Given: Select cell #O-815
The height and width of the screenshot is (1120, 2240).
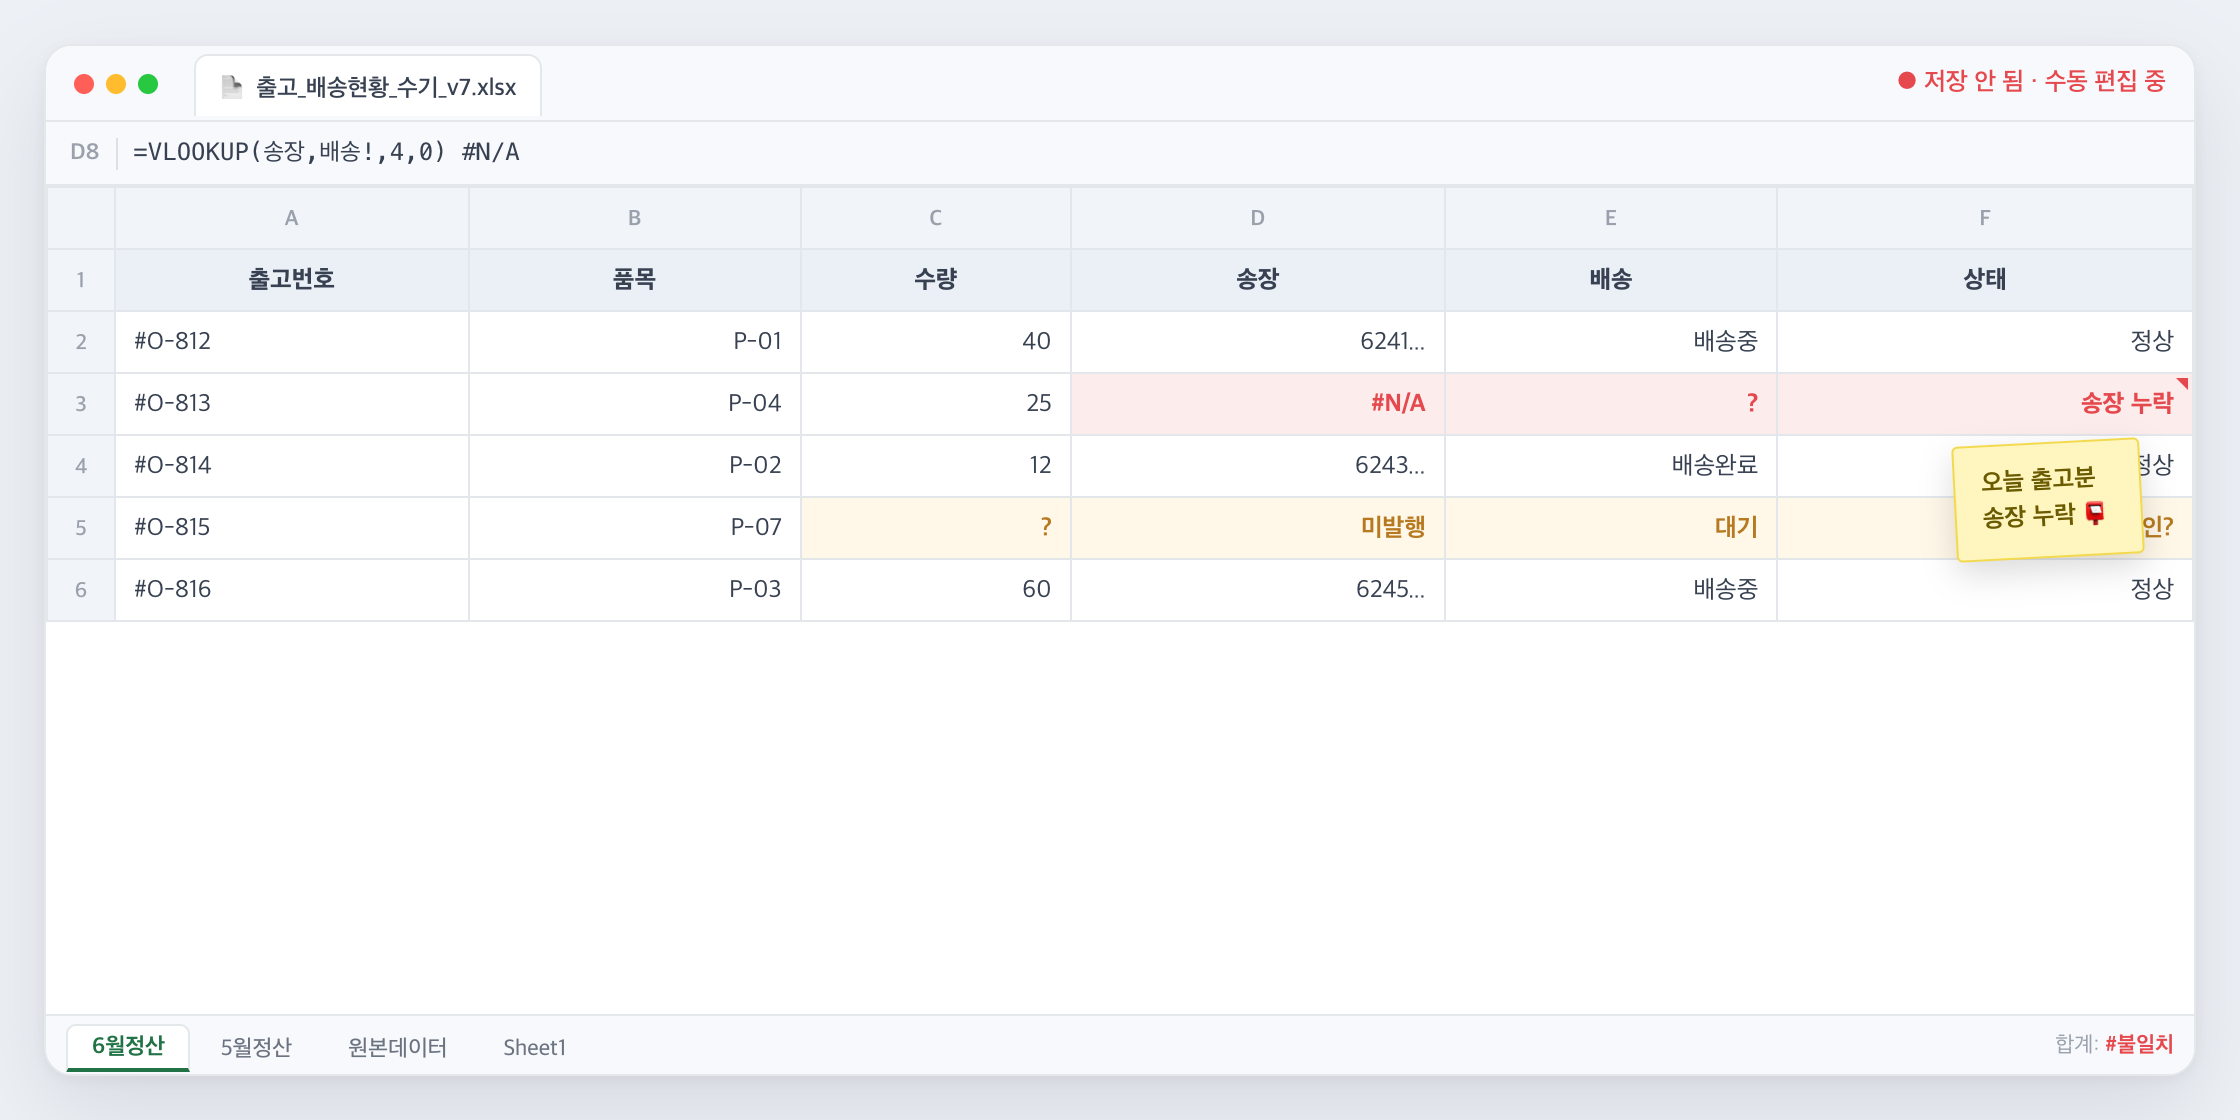Looking at the screenshot, I should tap(291, 528).
